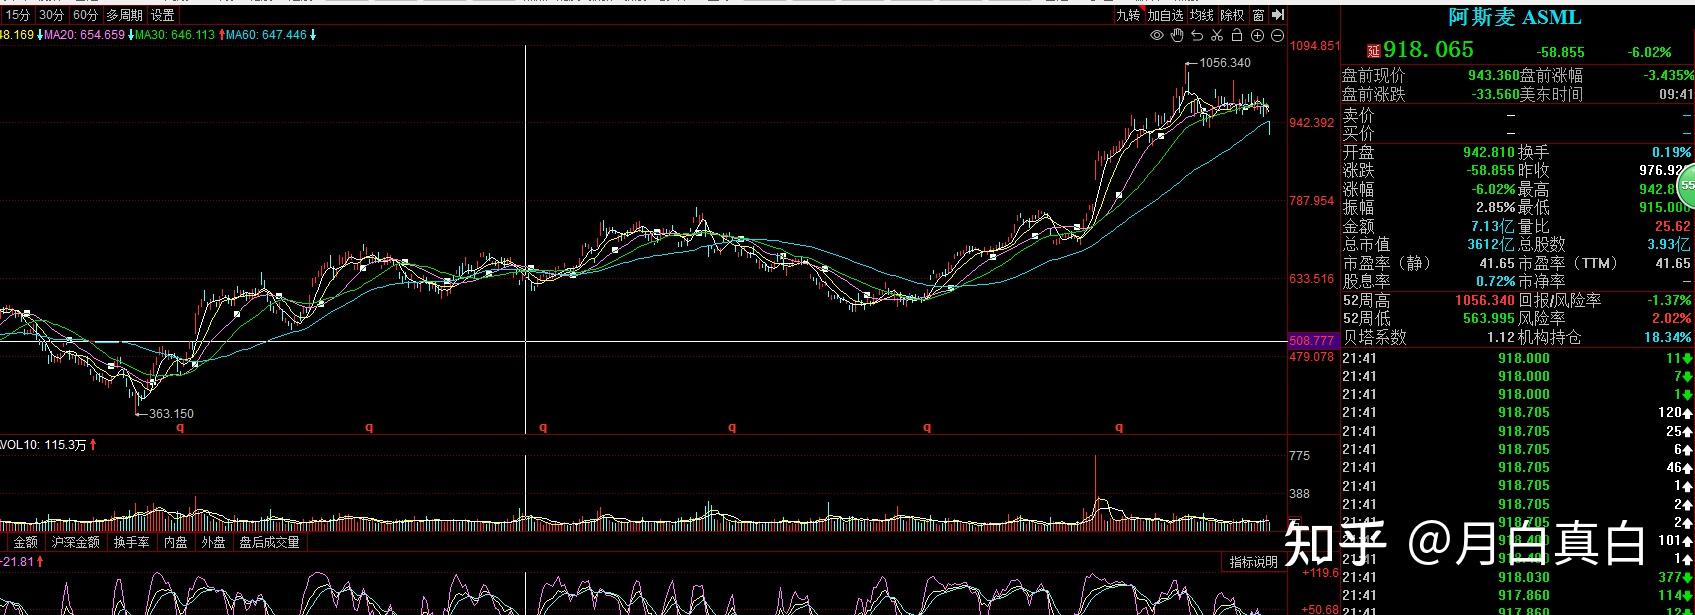This screenshot has height=615, width=1695.
Task: Toggle the 九转 indicator
Action: click(1128, 15)
